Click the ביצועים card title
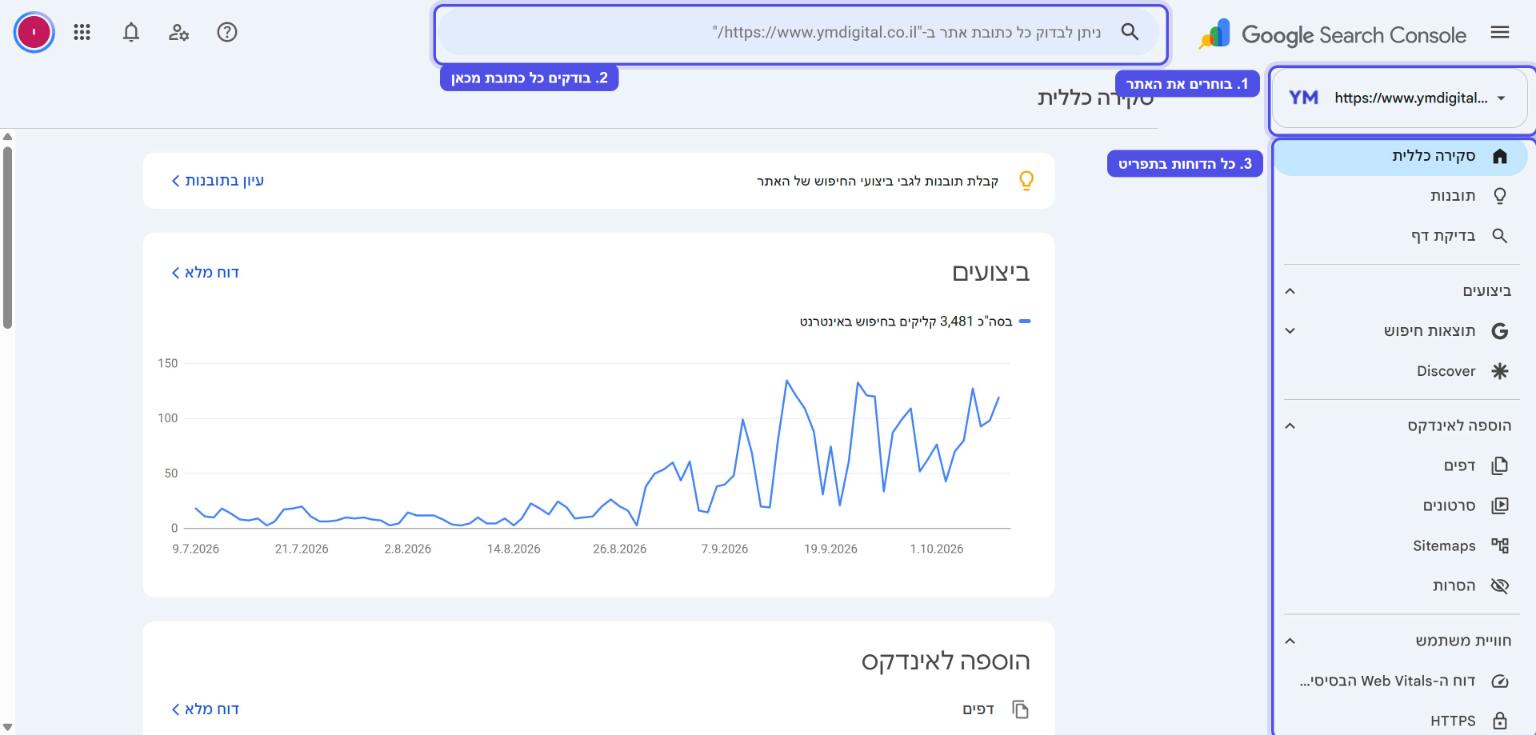 [990, 273]
